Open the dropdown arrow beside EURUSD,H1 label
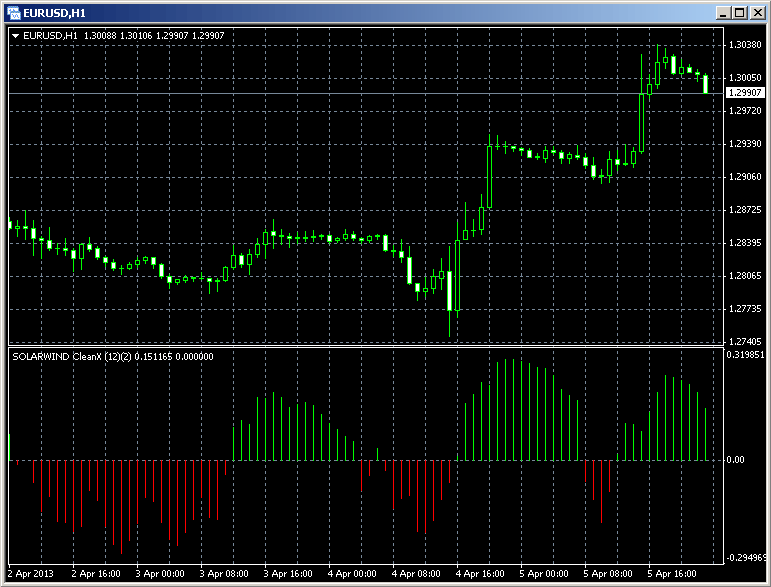The image size is (771, 587). point(16,36)
